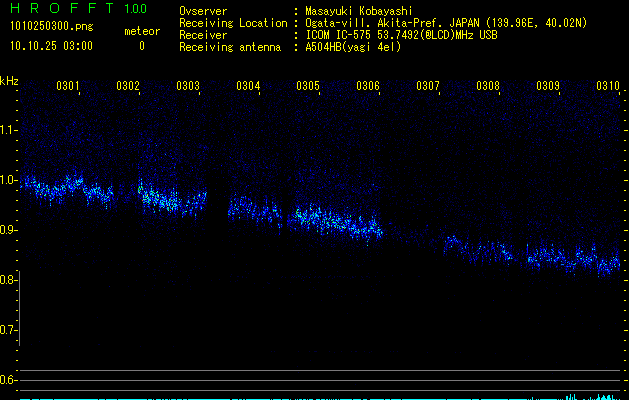This screenshot has height=400, width=629.
Task: Click the ICOM IC-575 53.7492 MHz USB text
Action: click(x=401, y=35)
